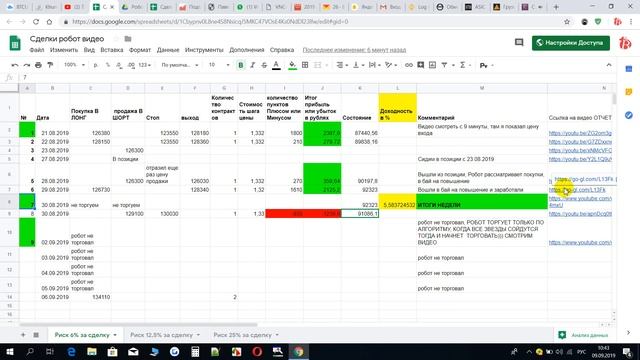Print the spreadsheet via printer icon

[38, 65]
